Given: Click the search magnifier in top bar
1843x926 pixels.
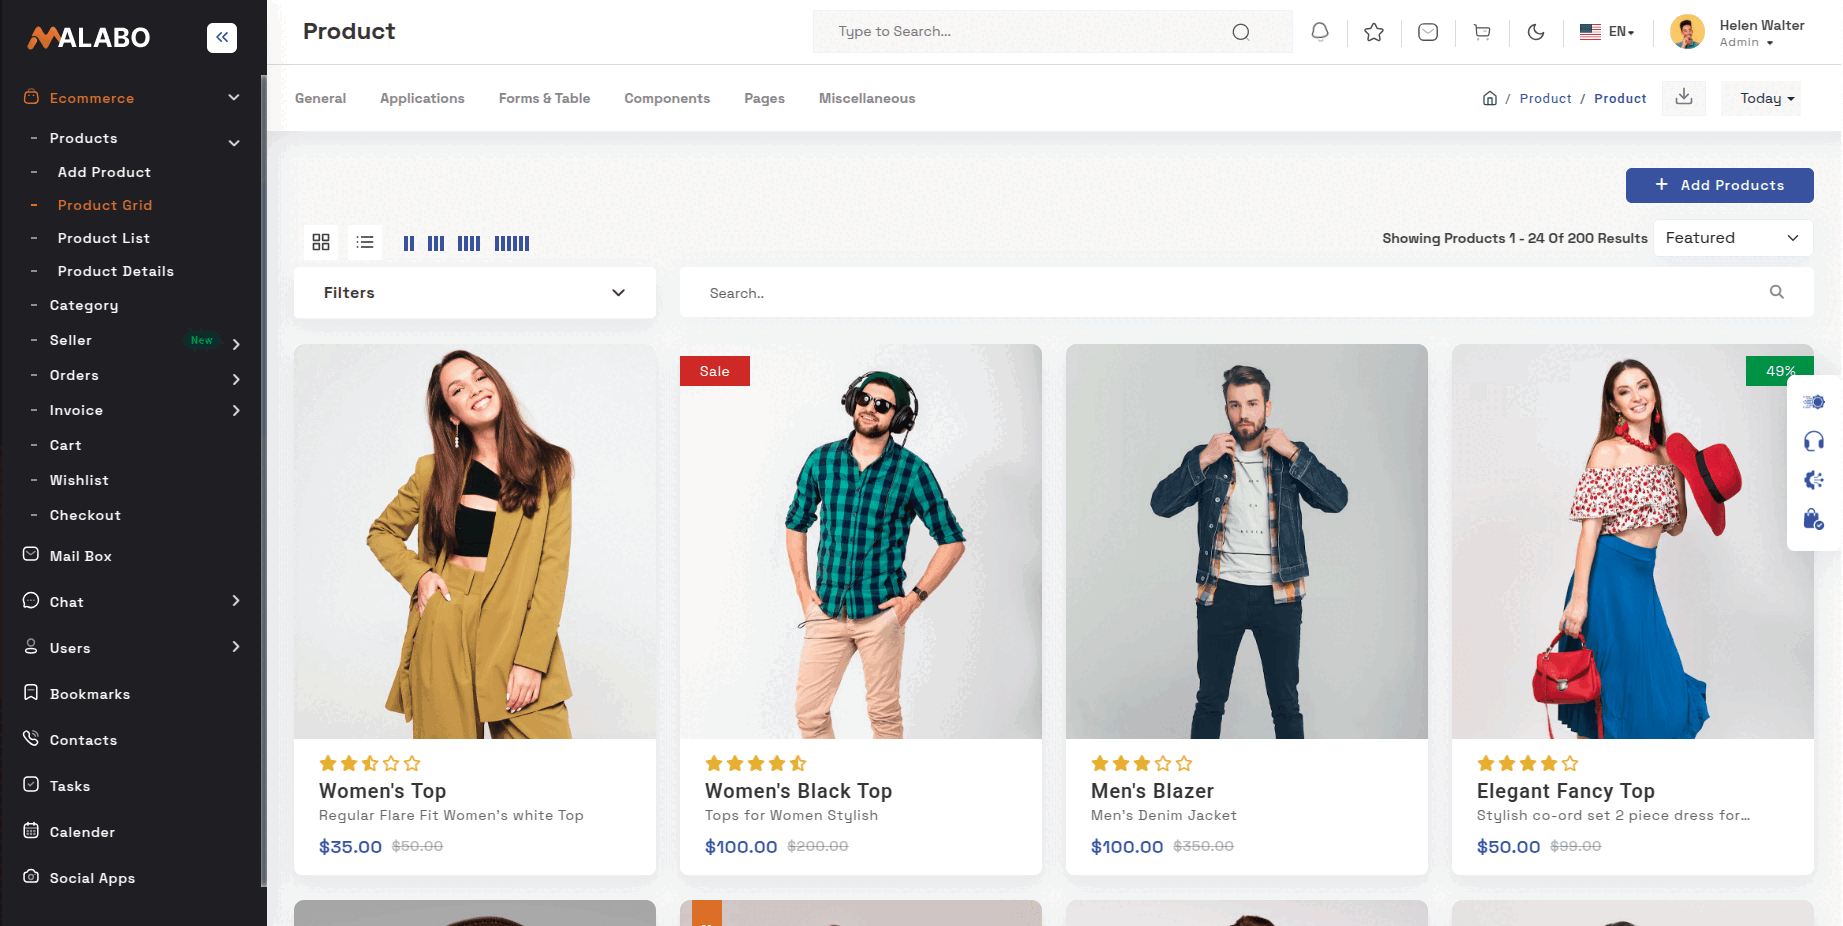Looking at the screenshot, I should (x=1241, y=32).
